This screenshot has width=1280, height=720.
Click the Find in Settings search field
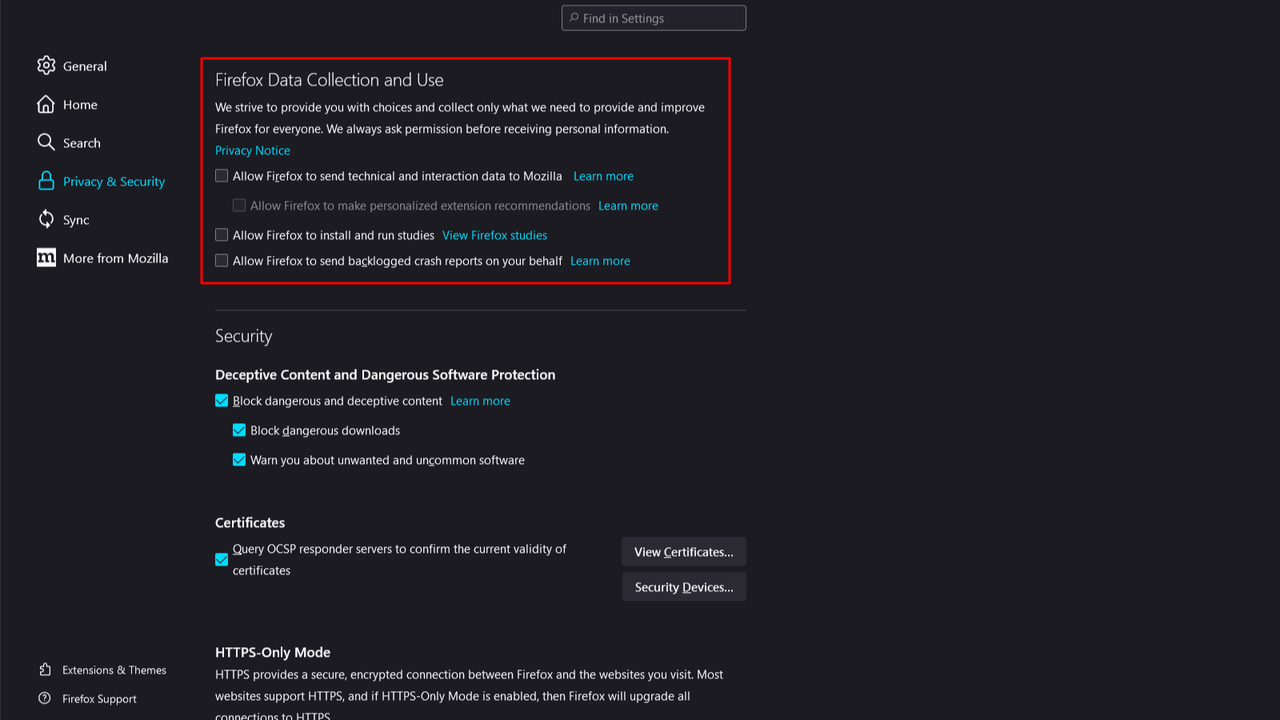pos(654,18)
